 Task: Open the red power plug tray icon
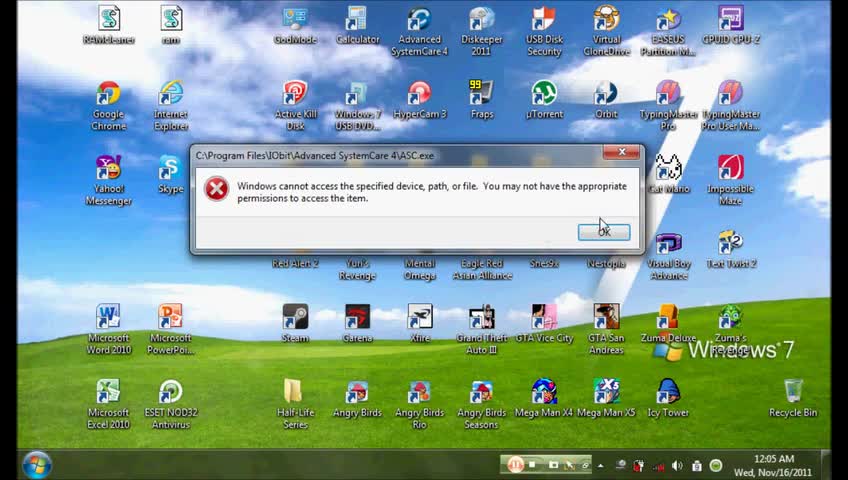(x=639, y=465)
